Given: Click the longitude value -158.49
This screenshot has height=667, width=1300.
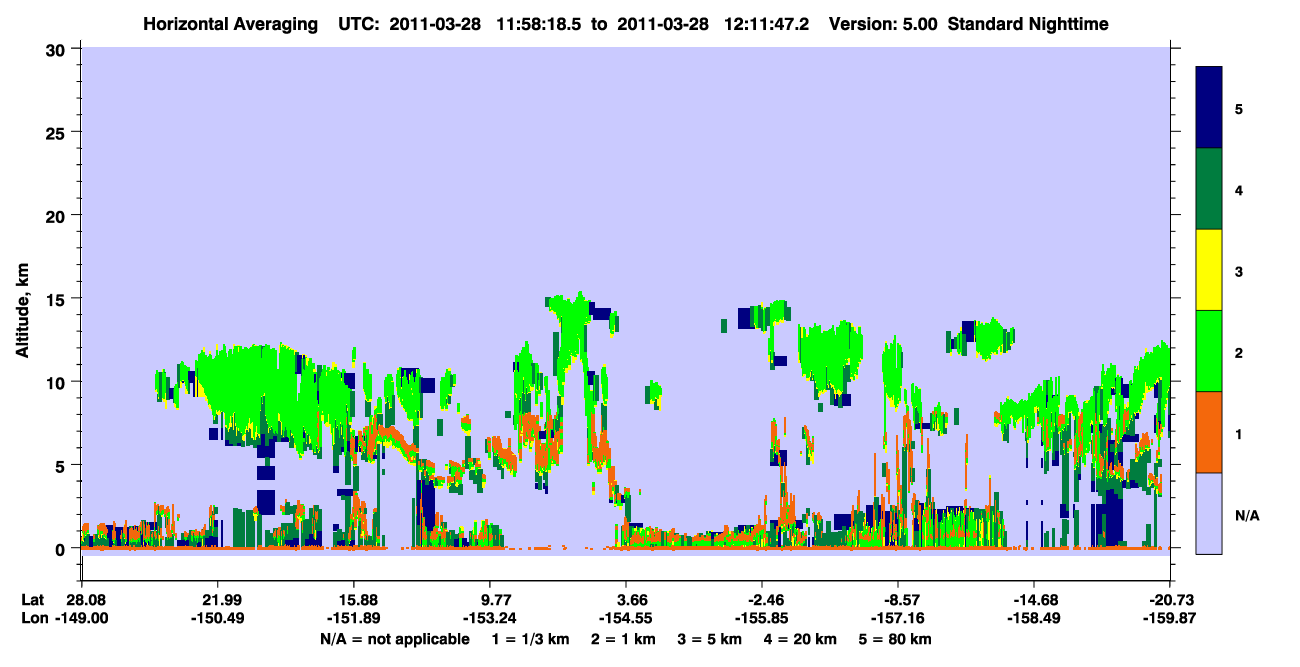Looking at the screenshot, I should [1034, 618].
